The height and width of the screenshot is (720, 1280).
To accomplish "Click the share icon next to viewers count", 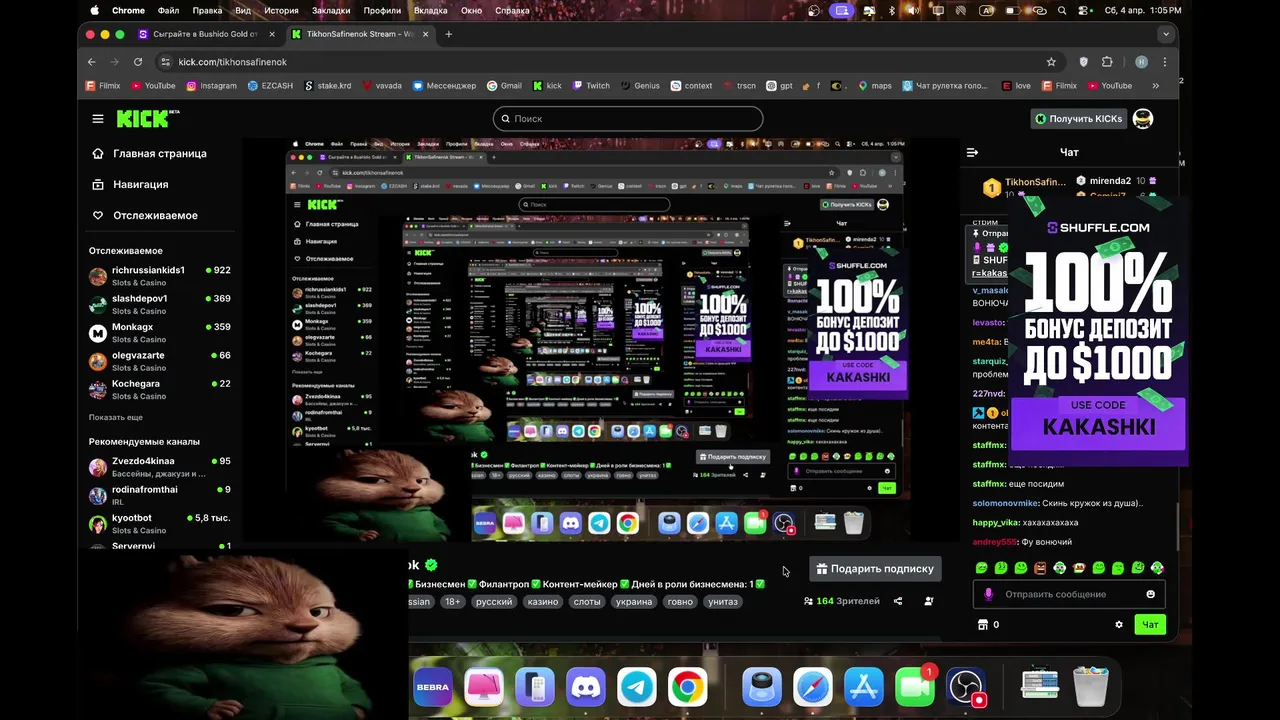I will tap(898, 601).
